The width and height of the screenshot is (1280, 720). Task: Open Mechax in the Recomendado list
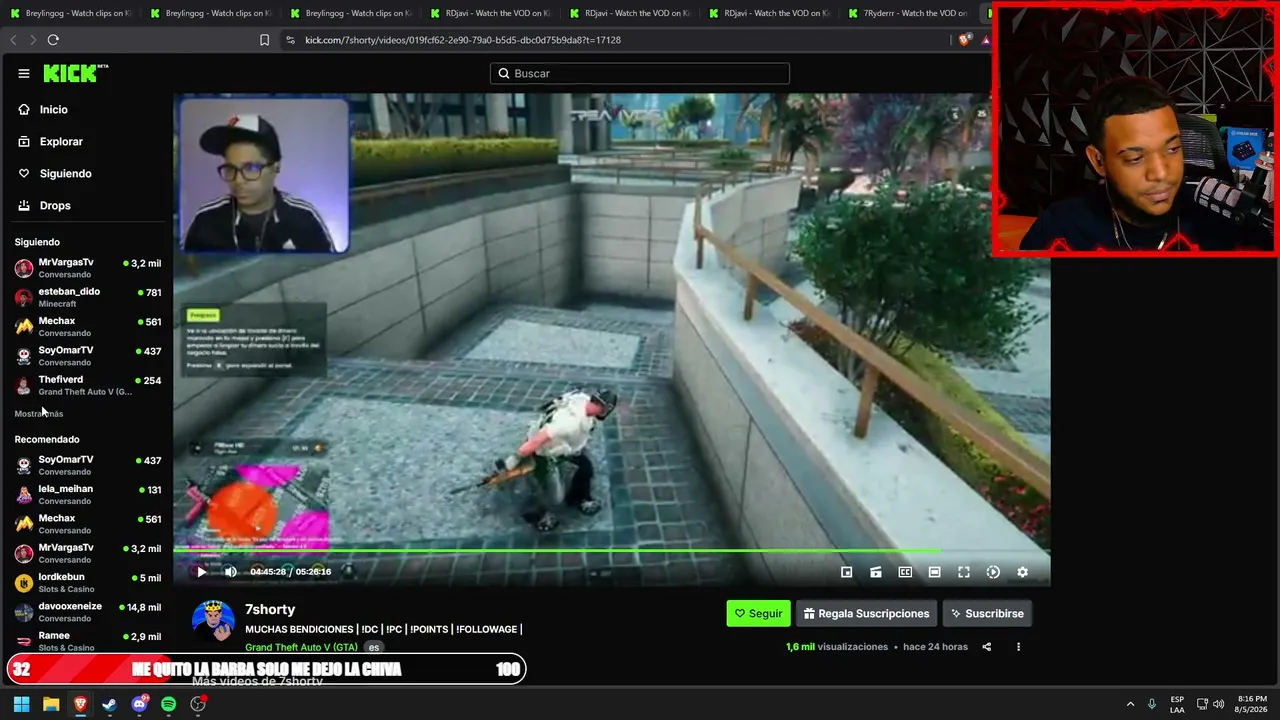coord(87,524)
